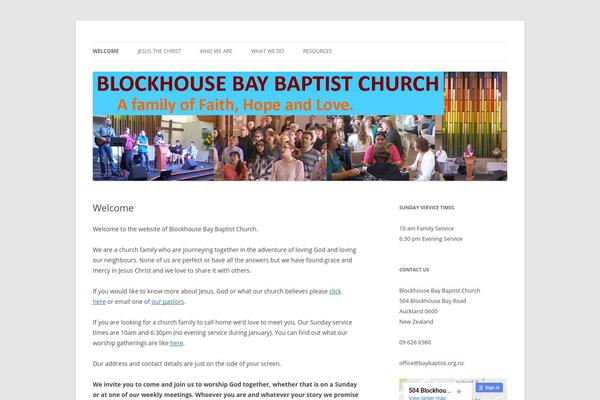Open the What We Do menu
The image size is (600, 400).
[x=267, y=51]
